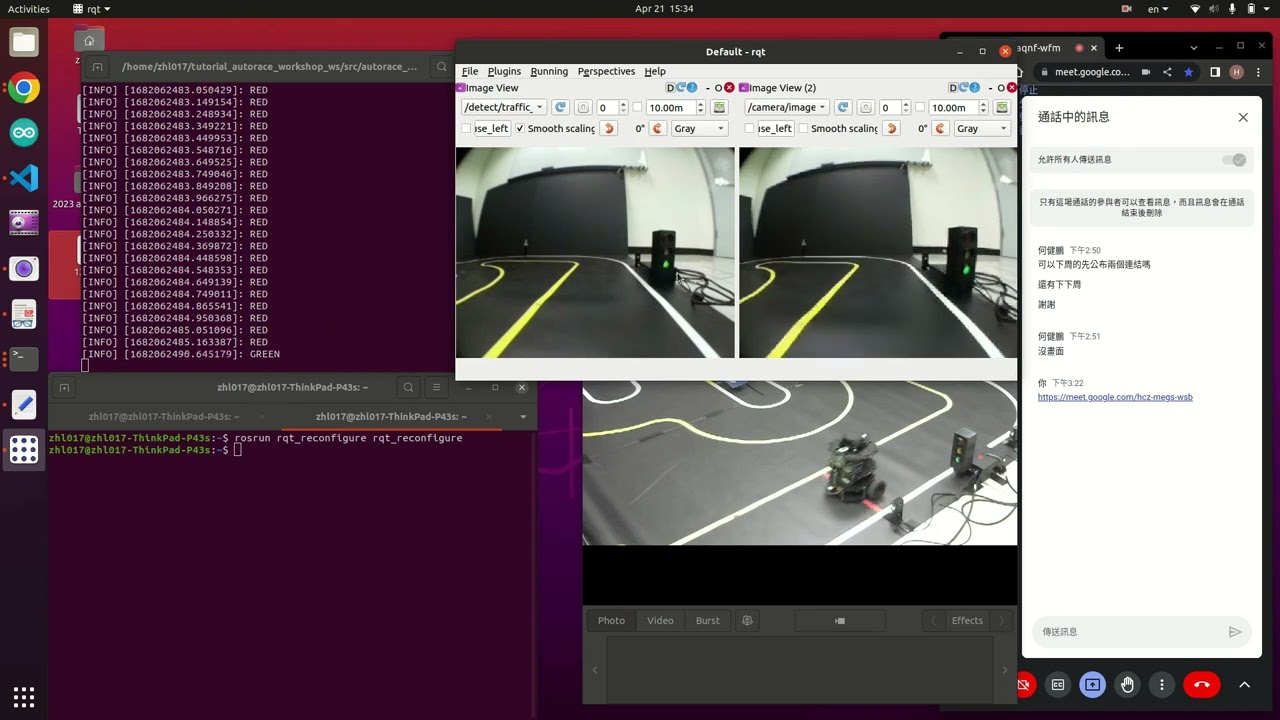This screenshot has height=720, width=1280.
Task: Open hamburger menu in lower terminal
Action: point(436,387)
